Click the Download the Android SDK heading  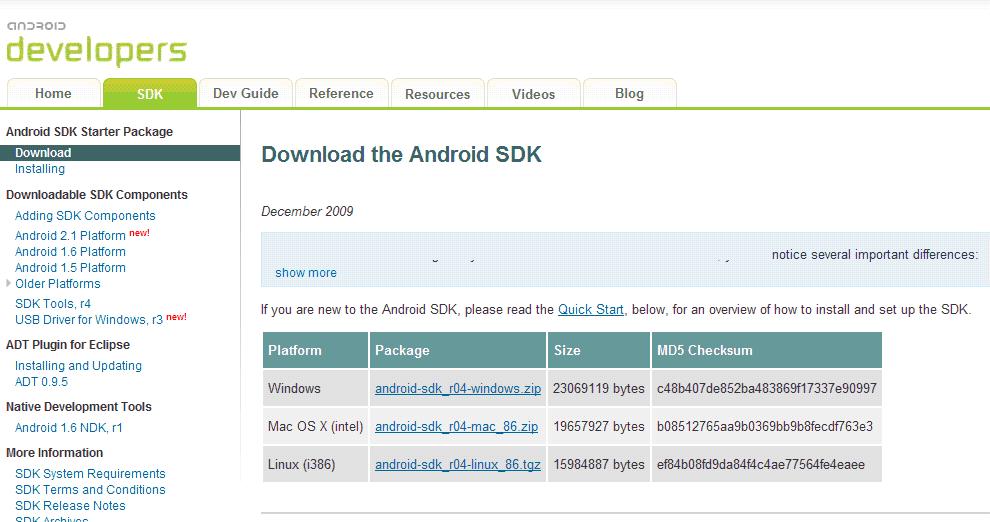click(x=402, y=155)
